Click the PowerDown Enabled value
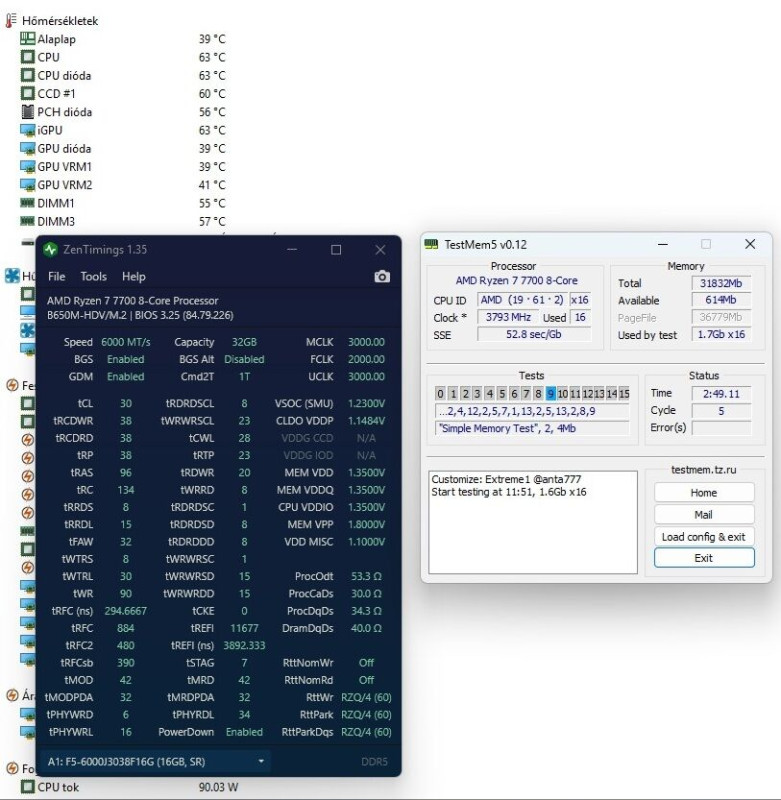Screen dimensions: 781x800 point(244,732)
